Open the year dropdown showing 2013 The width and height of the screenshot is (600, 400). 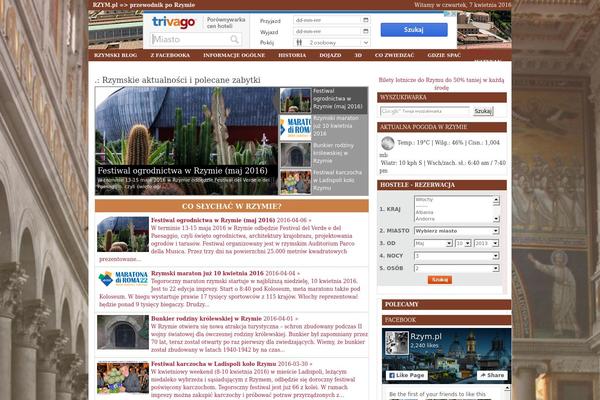[x=486, y=243]
